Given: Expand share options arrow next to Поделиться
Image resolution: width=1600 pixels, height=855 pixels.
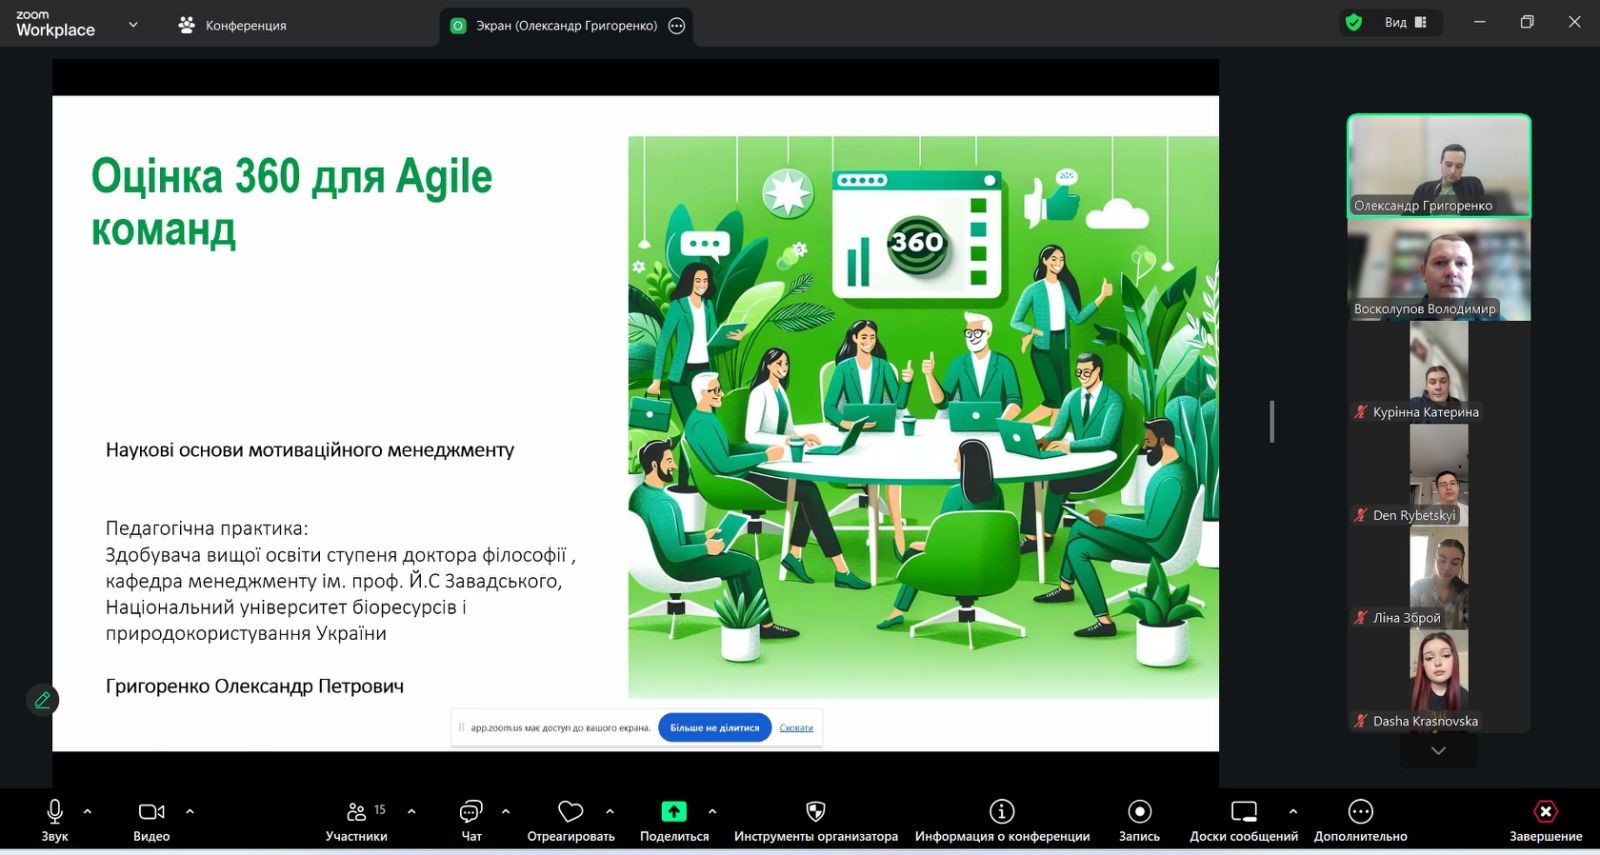Looking at the screenshot, I should pos(712,811).
